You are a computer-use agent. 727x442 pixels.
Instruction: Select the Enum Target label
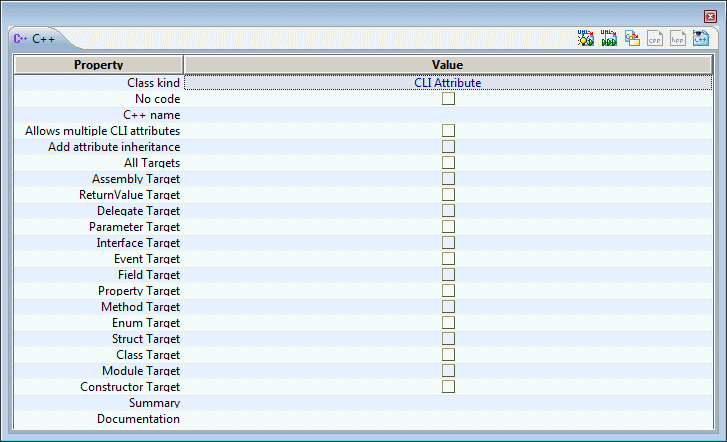146,323
